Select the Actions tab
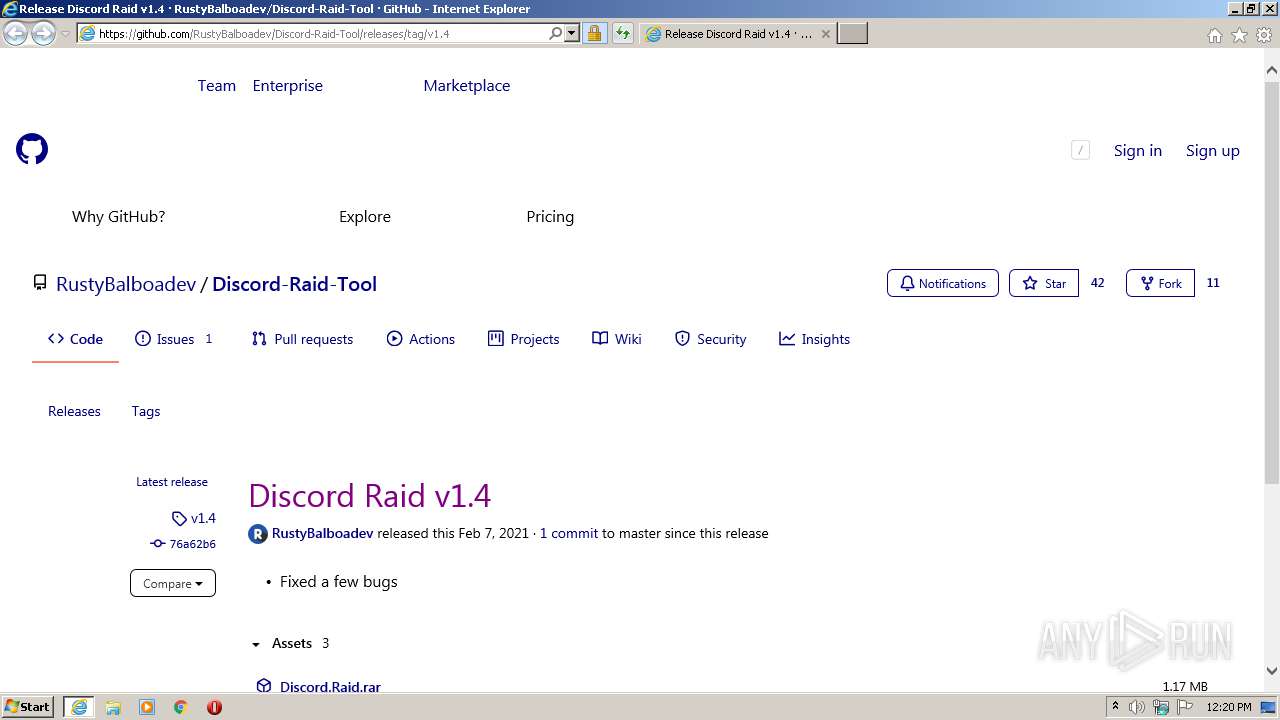The image size is (1280, 720). [x=421, y=339]
